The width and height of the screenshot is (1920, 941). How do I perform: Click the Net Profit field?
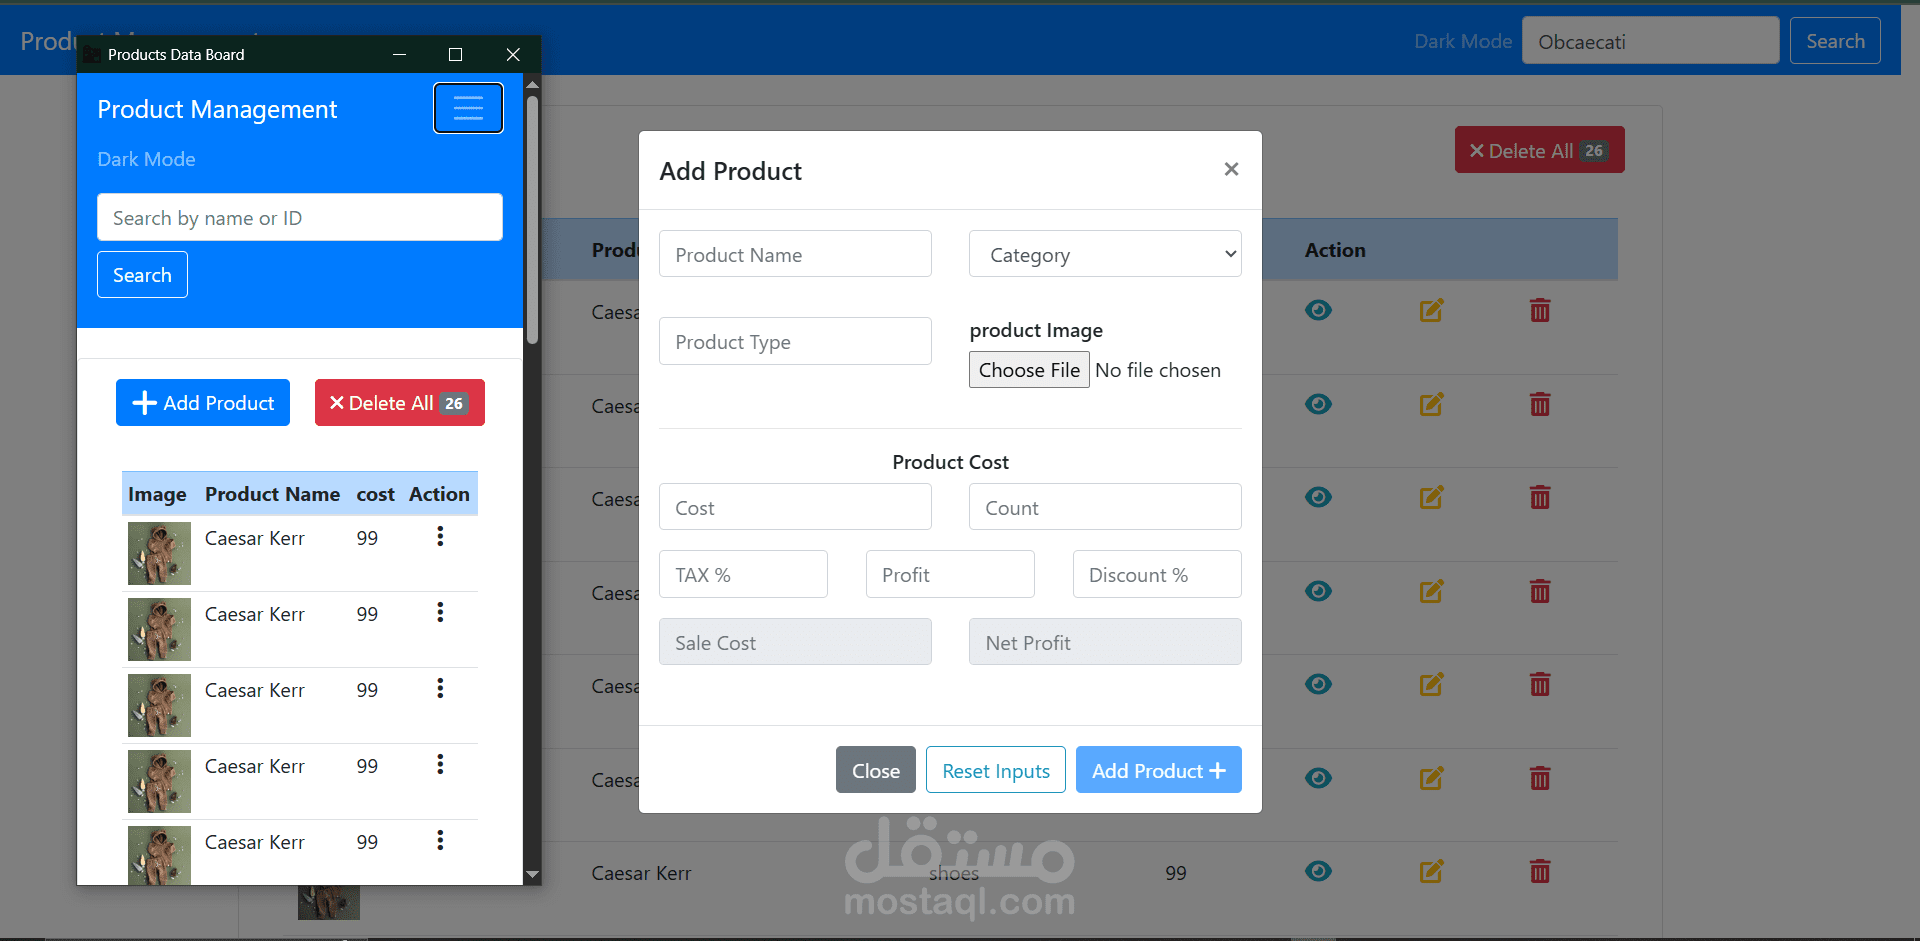click(1105, 642)
